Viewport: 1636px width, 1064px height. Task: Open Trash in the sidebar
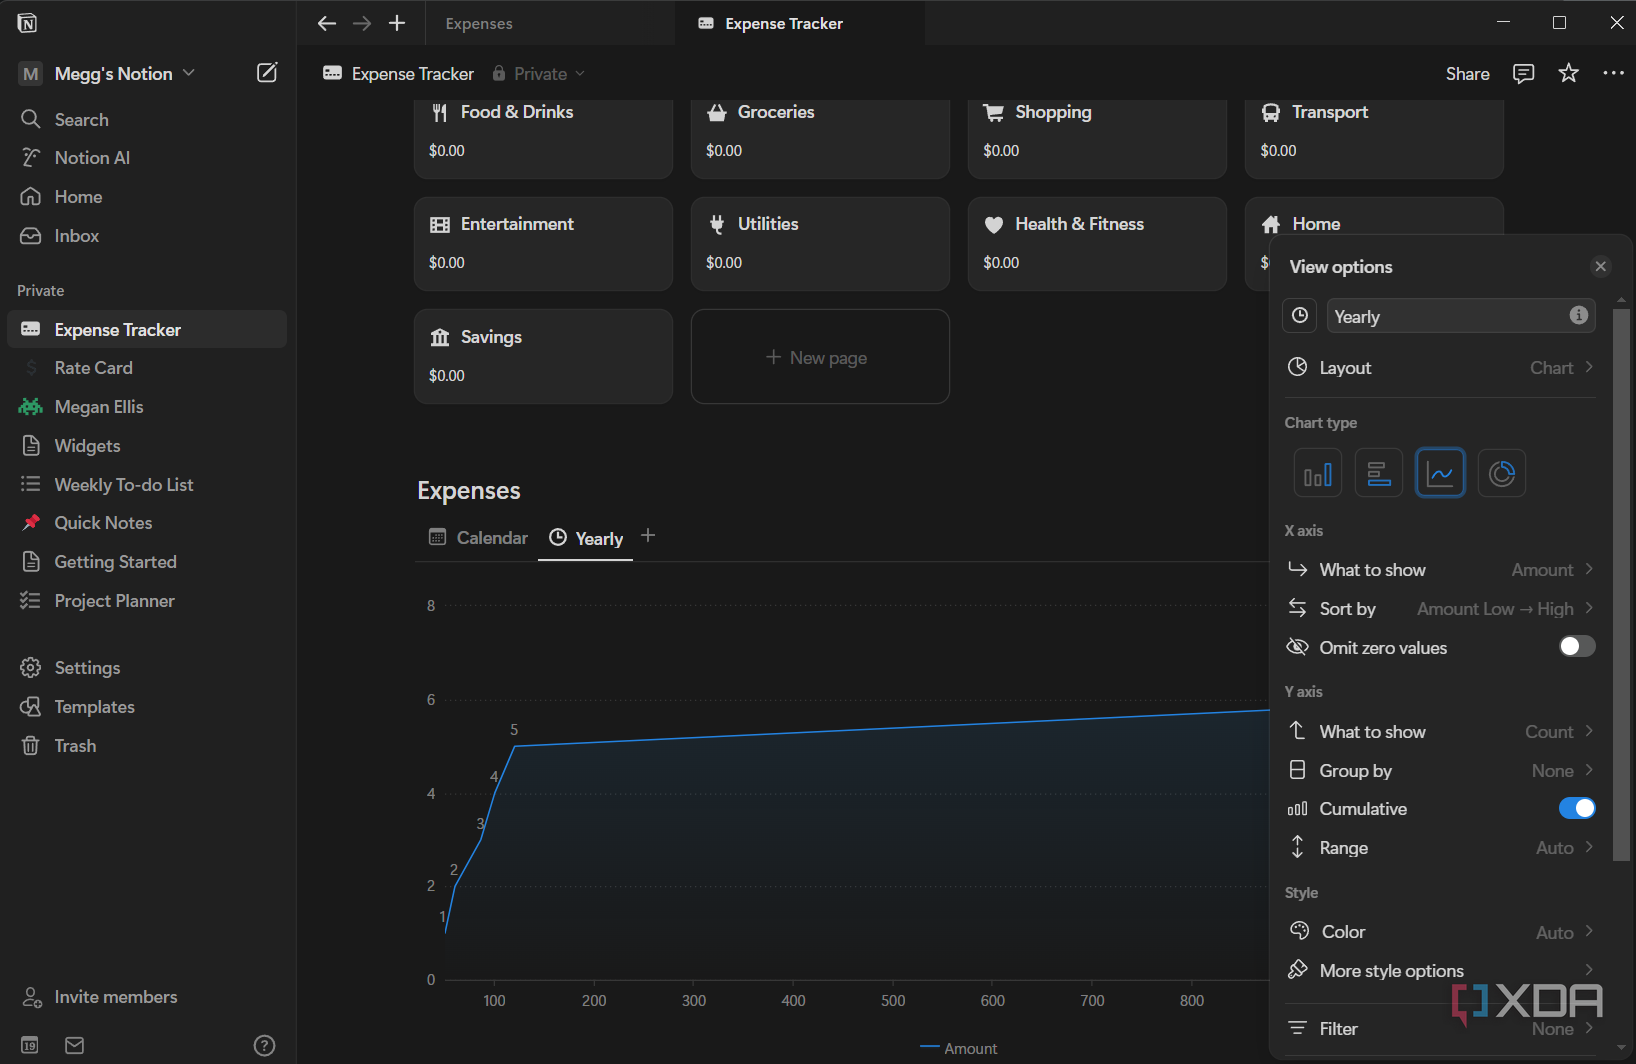pos(147,746)
